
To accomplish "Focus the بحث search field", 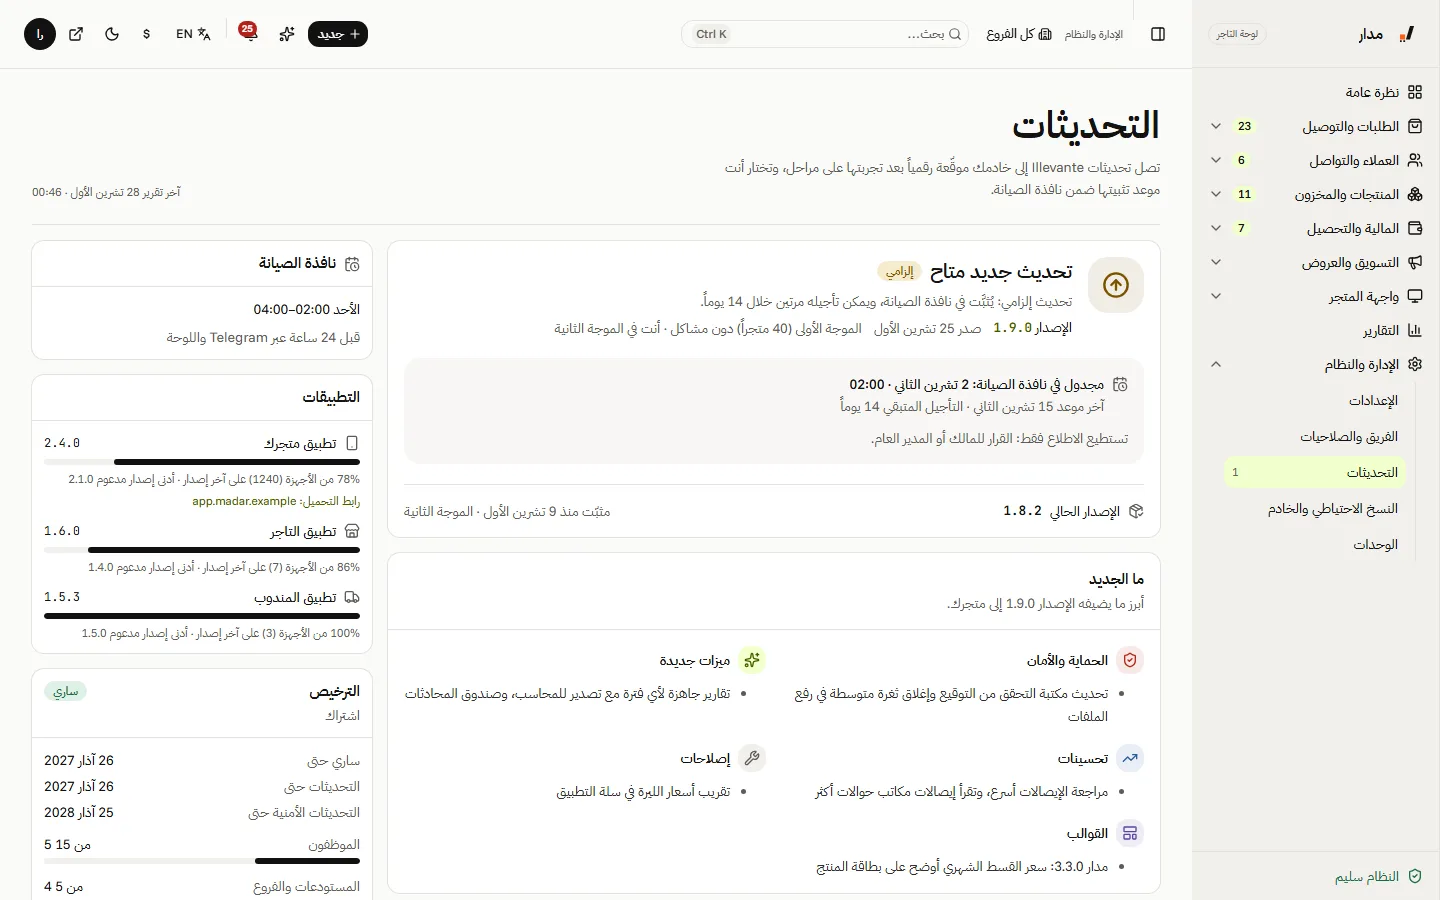I will (x=825, y=34).
